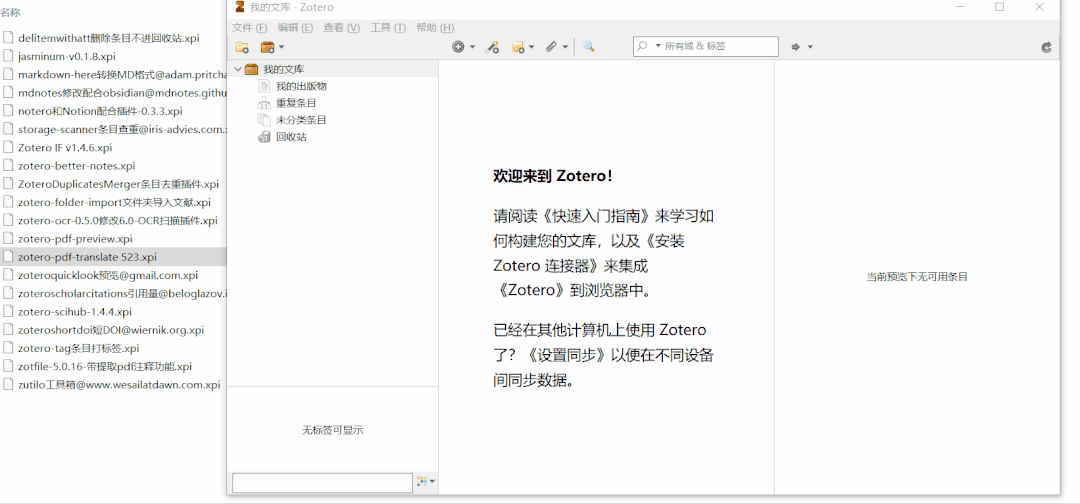Select zotero-pdf-preview.xpi in file explorer
1080x504 pixels.
(x=75, y=239)
